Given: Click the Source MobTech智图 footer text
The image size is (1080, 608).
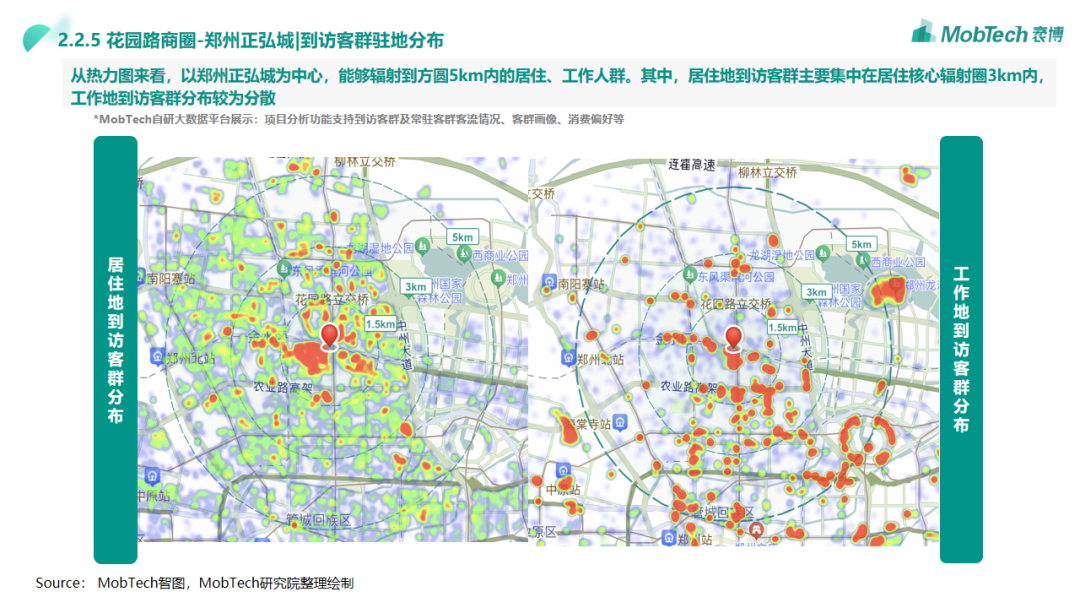Looking at the screenshot, I should [195, 583].
